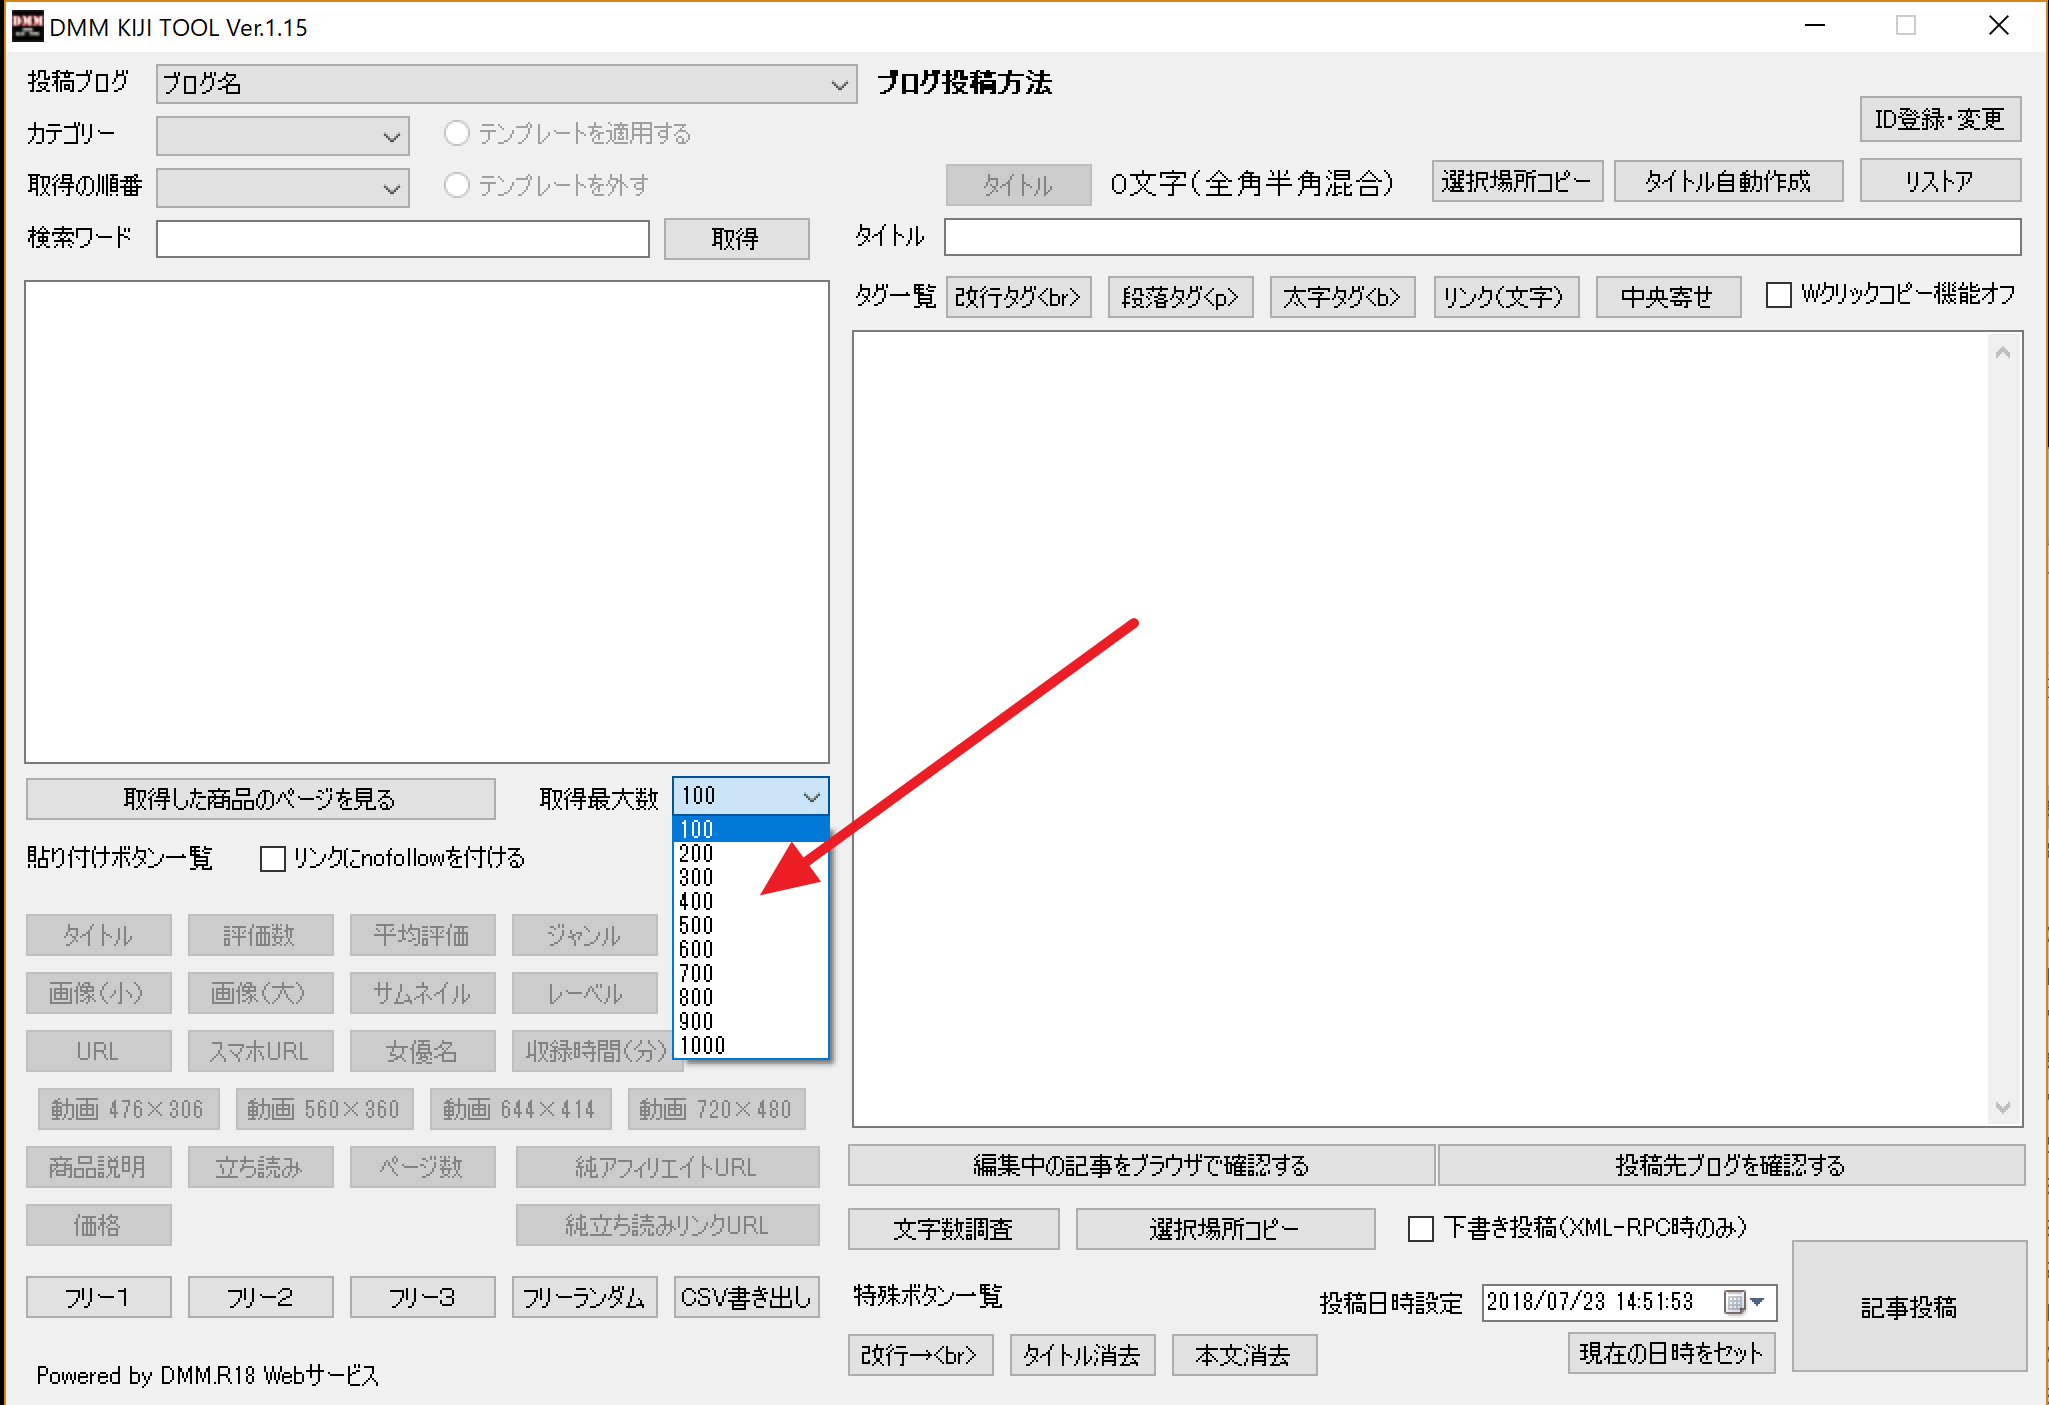Click the リストア button
The width and height of the screenshot is (2049, 1405).
1940,182
